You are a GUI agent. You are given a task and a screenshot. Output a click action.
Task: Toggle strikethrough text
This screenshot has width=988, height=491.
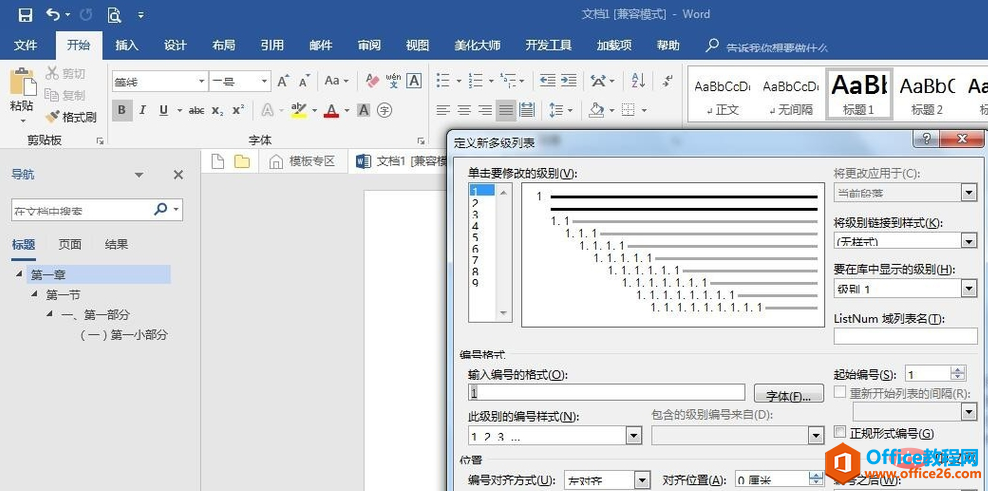[x=197, y=110]
